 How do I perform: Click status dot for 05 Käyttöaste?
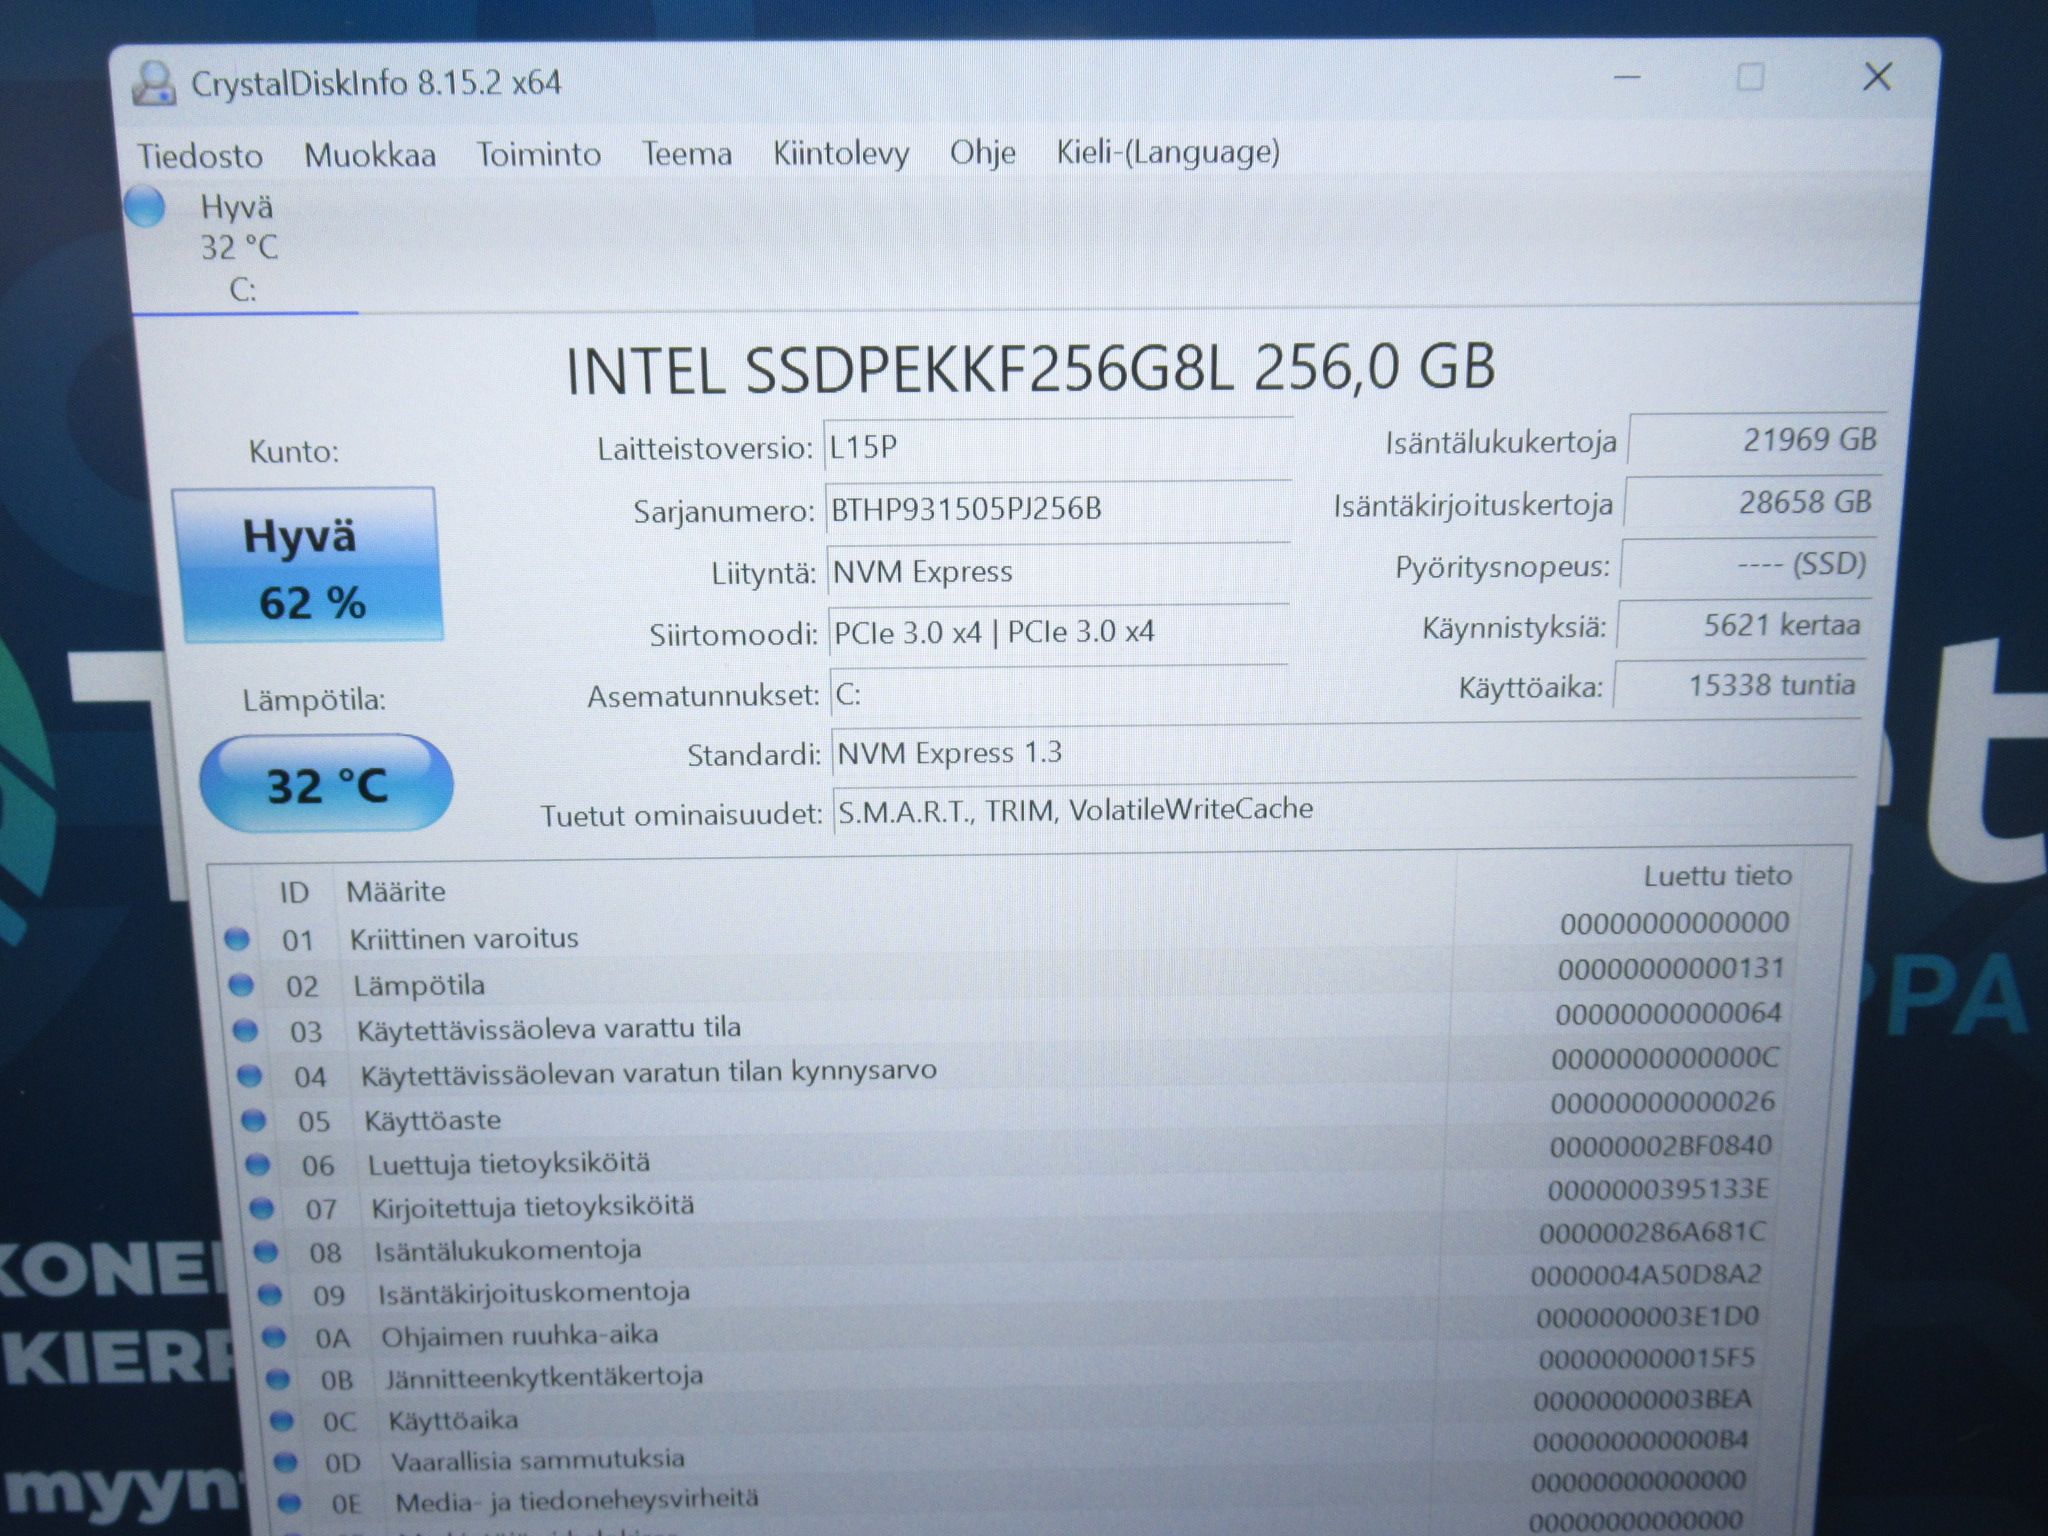coord(254,1120)
